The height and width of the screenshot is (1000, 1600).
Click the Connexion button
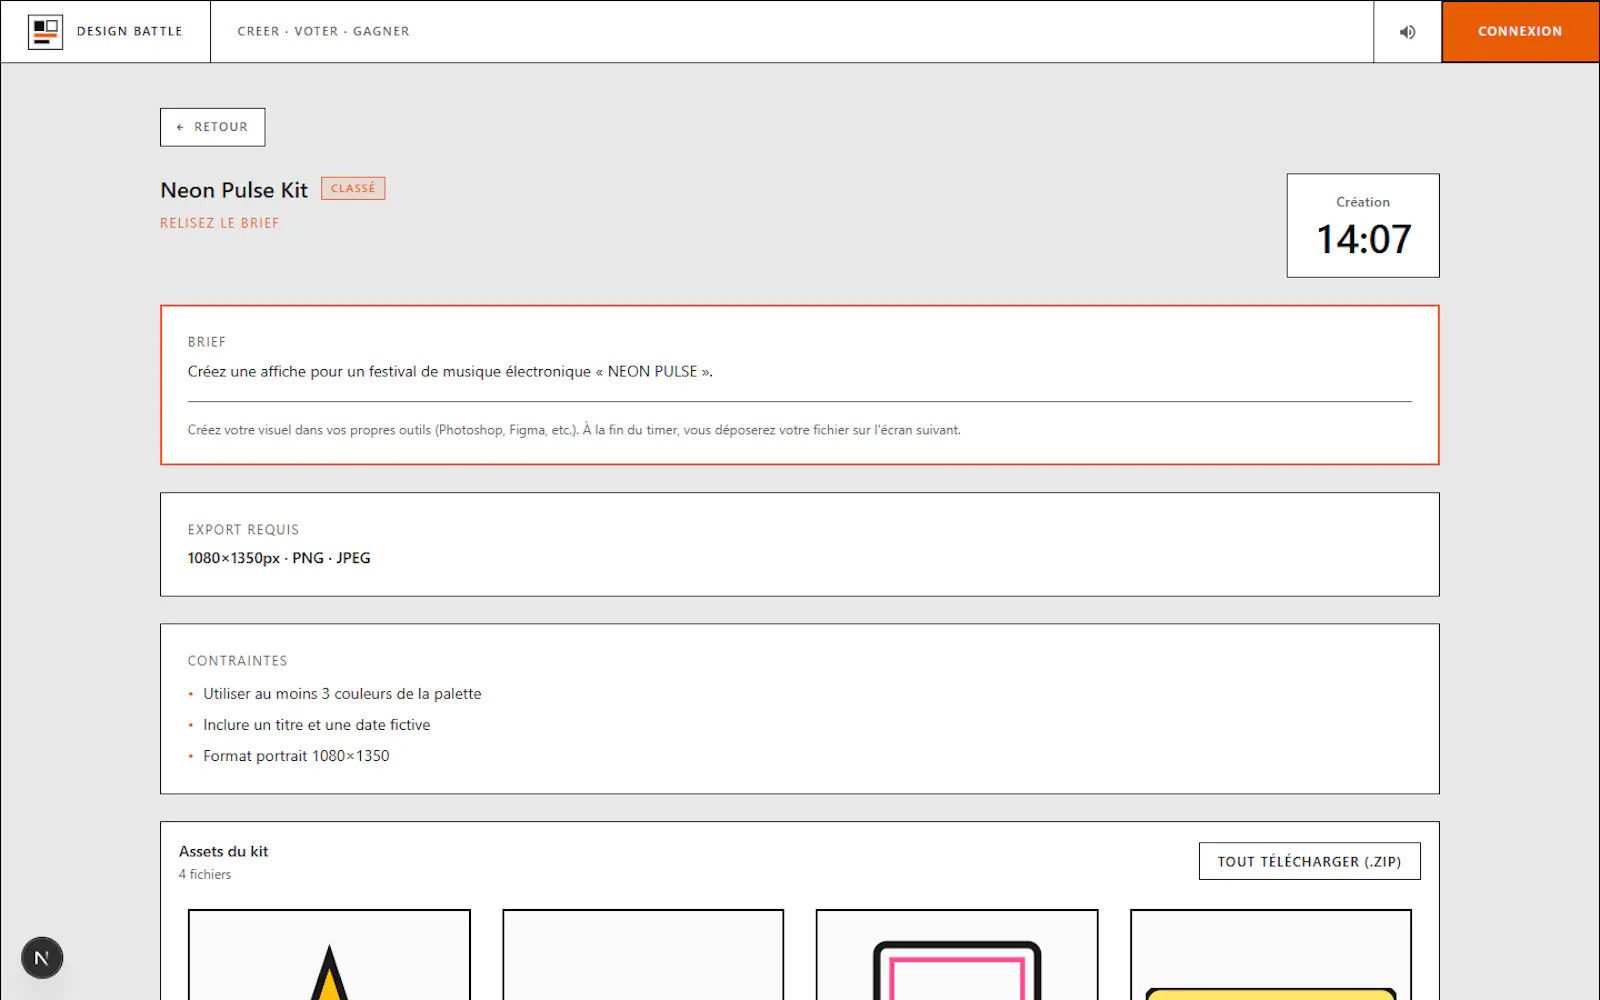coord(1520,32)
